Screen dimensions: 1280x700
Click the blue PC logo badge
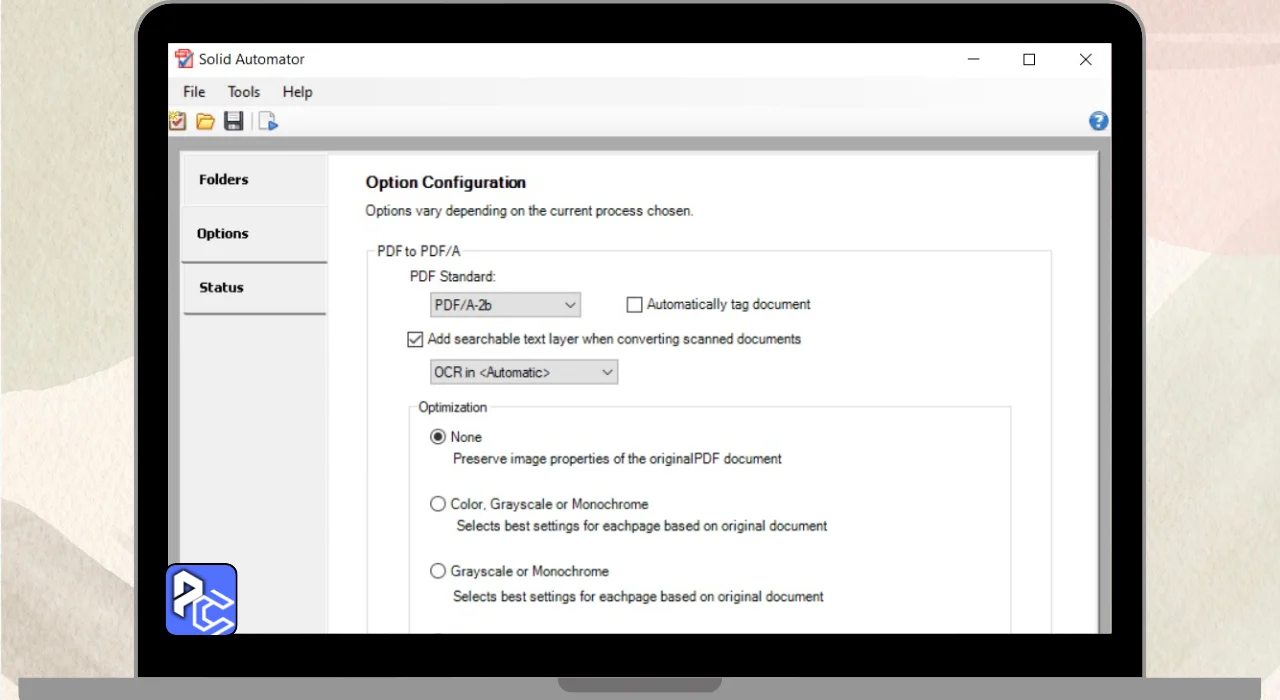tap(201, 599)
